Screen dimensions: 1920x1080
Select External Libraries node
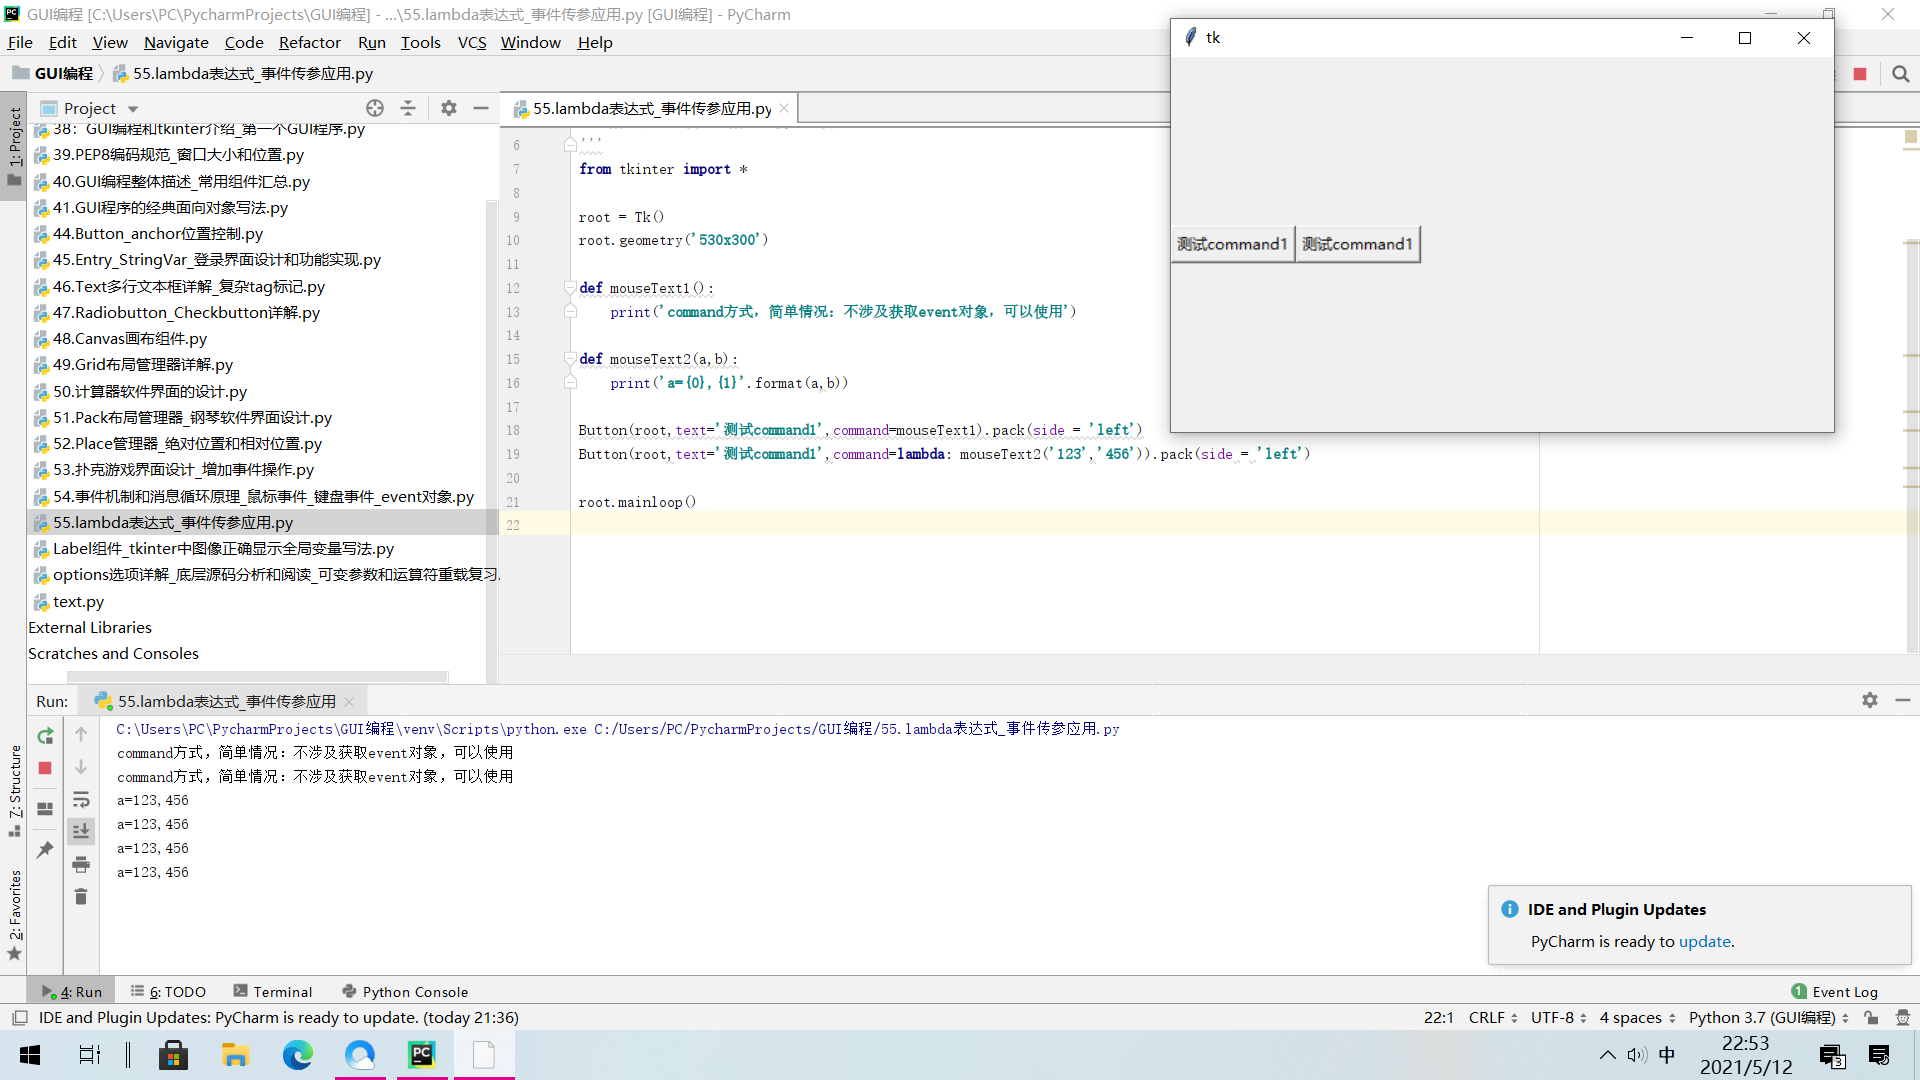90,627
